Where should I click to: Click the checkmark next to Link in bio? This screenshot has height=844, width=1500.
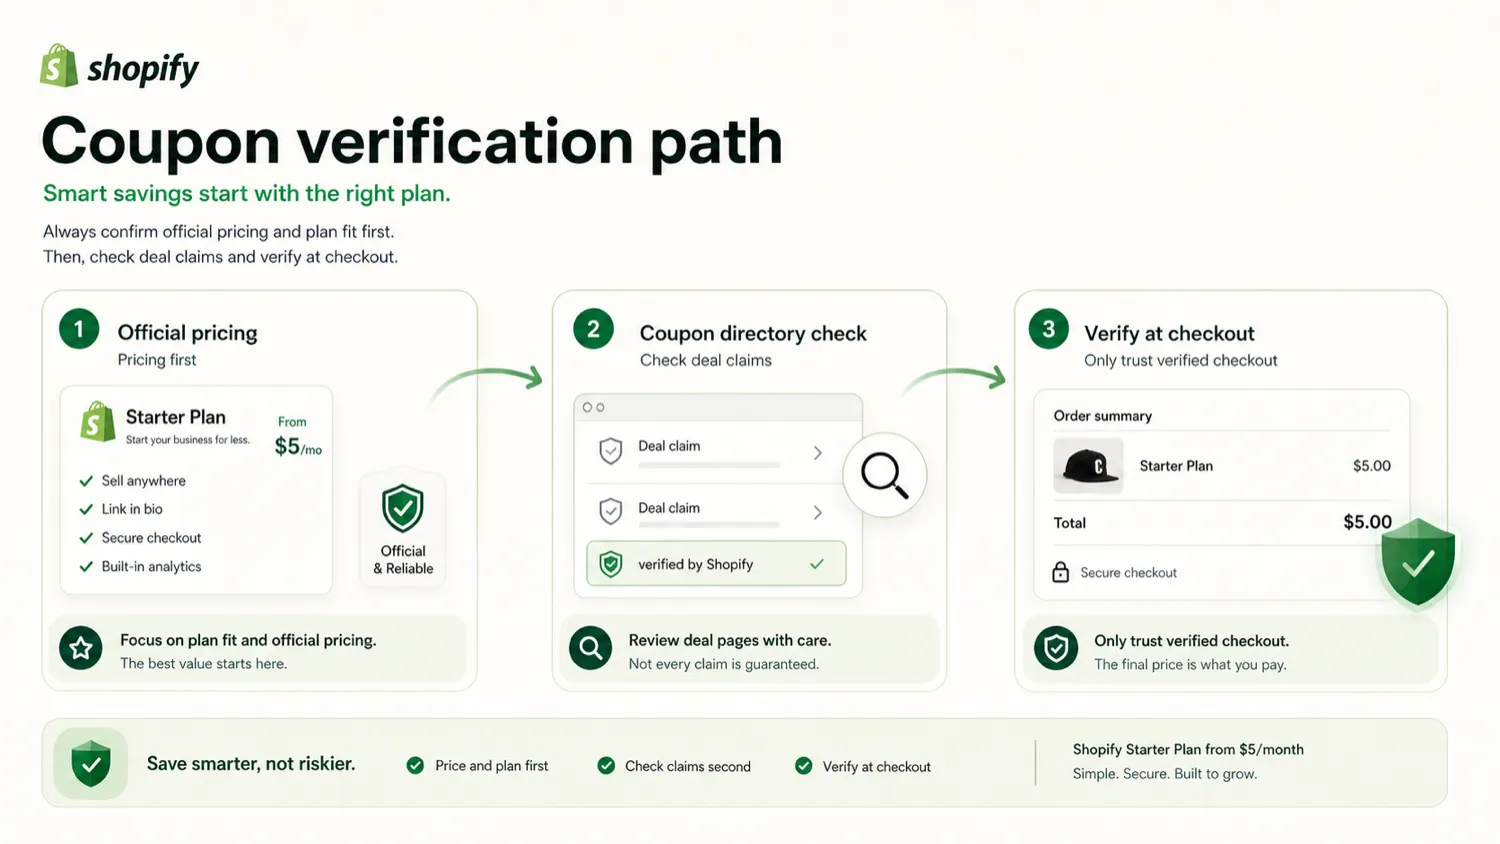pos(86,509)
